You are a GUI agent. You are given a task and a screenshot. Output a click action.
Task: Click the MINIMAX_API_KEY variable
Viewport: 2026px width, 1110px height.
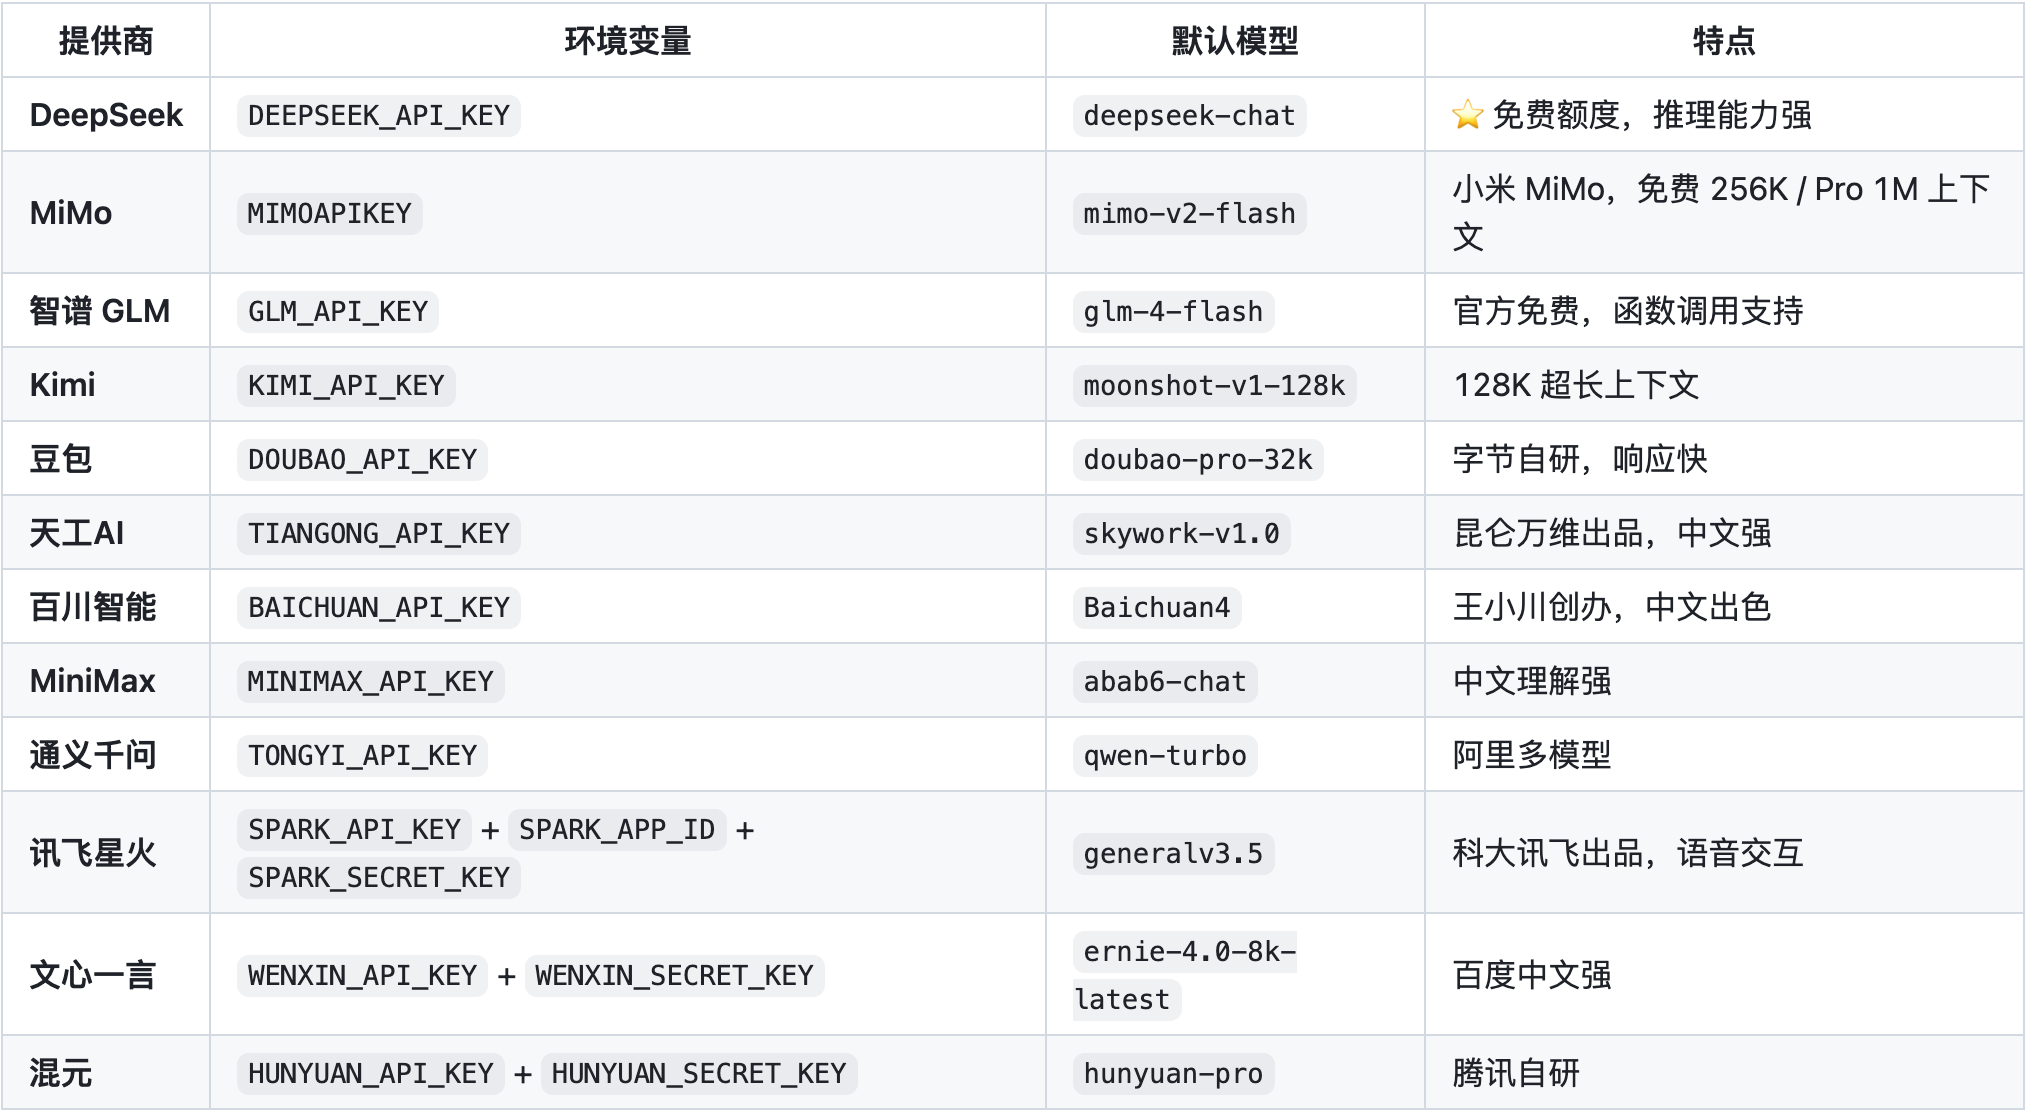pyautogui.click(x=370, y=681)
